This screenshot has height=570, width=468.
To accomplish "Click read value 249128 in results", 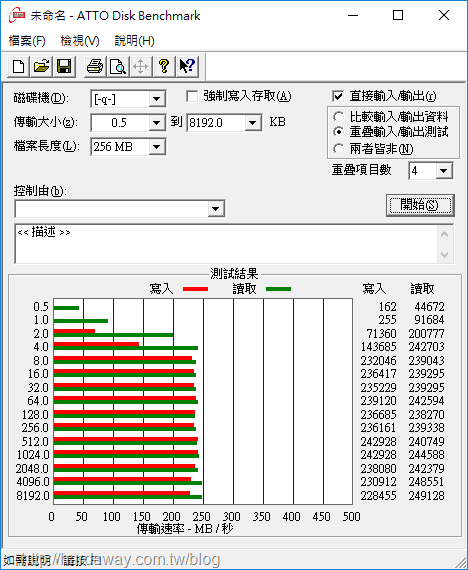I will click(426, 495).
